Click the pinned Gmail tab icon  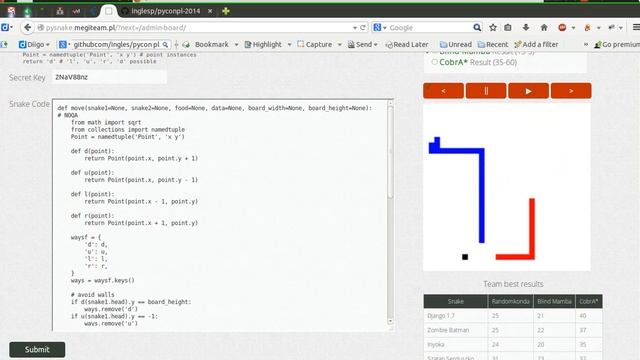point(11,11)
